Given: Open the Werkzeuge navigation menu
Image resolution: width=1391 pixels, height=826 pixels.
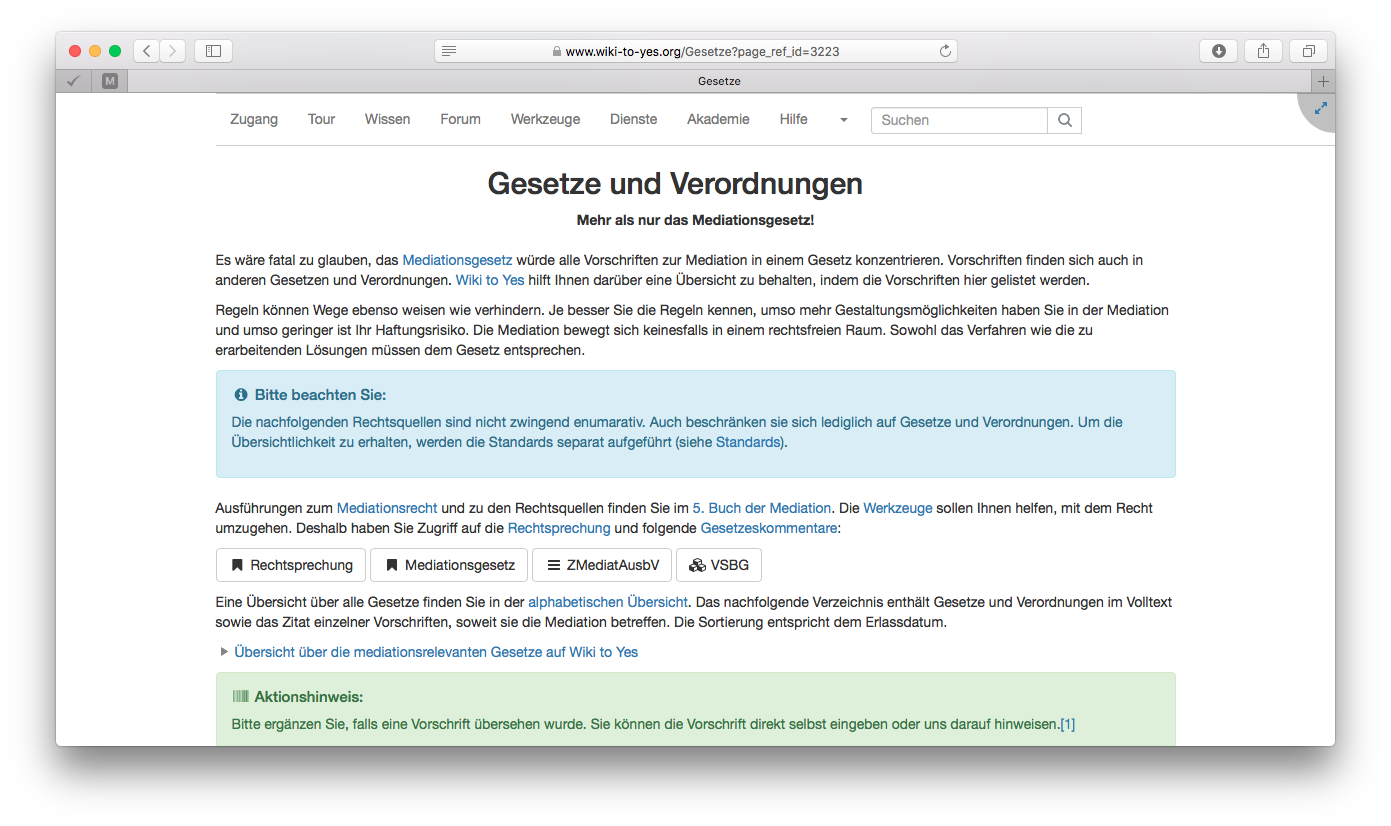Looking at the screenshot, I should 545,119.
